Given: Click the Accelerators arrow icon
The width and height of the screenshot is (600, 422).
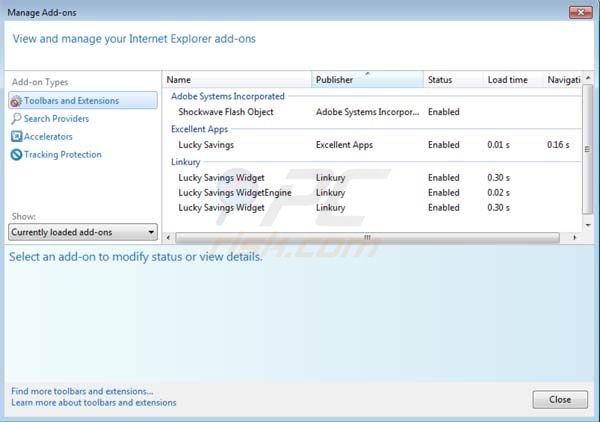Looking at the screenshot, I should [x=16, y=137].
